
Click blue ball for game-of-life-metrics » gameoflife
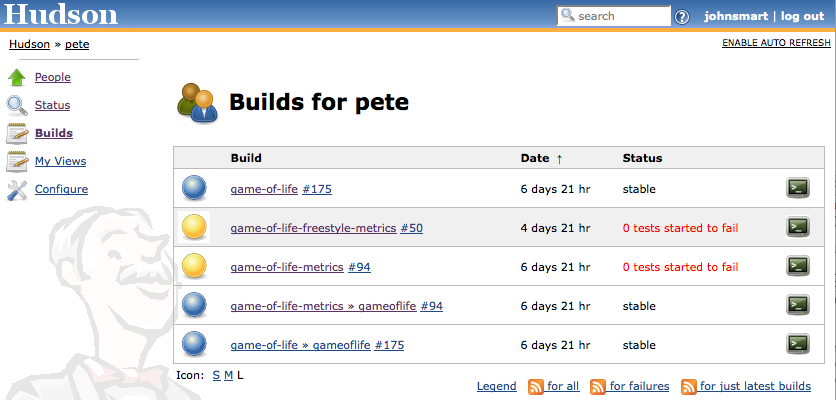[194, 305]
